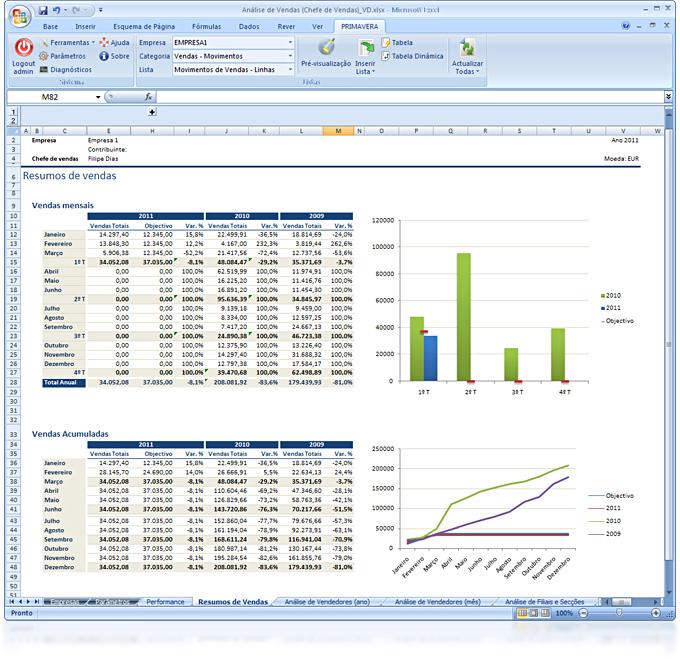Open the Rever ribbon tab
The width and height of the screenshot is (680, 659).
[x=286, y=26]
